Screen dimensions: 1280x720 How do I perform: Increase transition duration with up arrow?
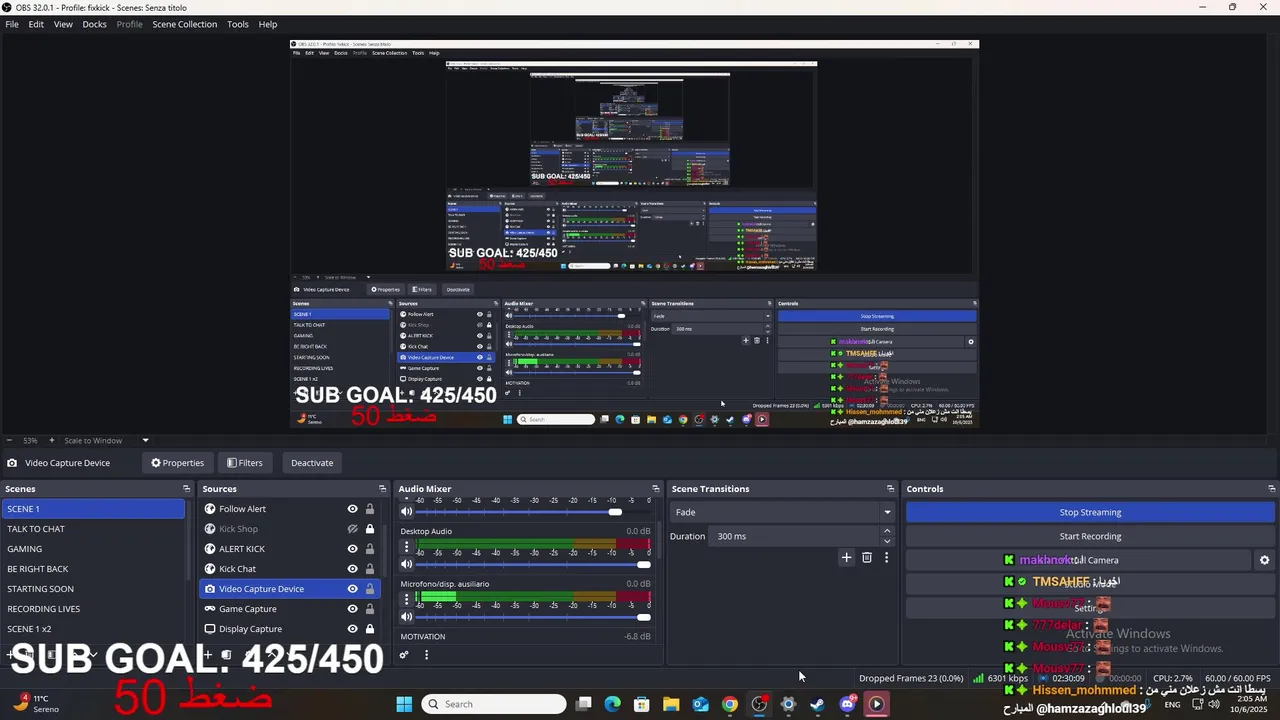point(887,531)
